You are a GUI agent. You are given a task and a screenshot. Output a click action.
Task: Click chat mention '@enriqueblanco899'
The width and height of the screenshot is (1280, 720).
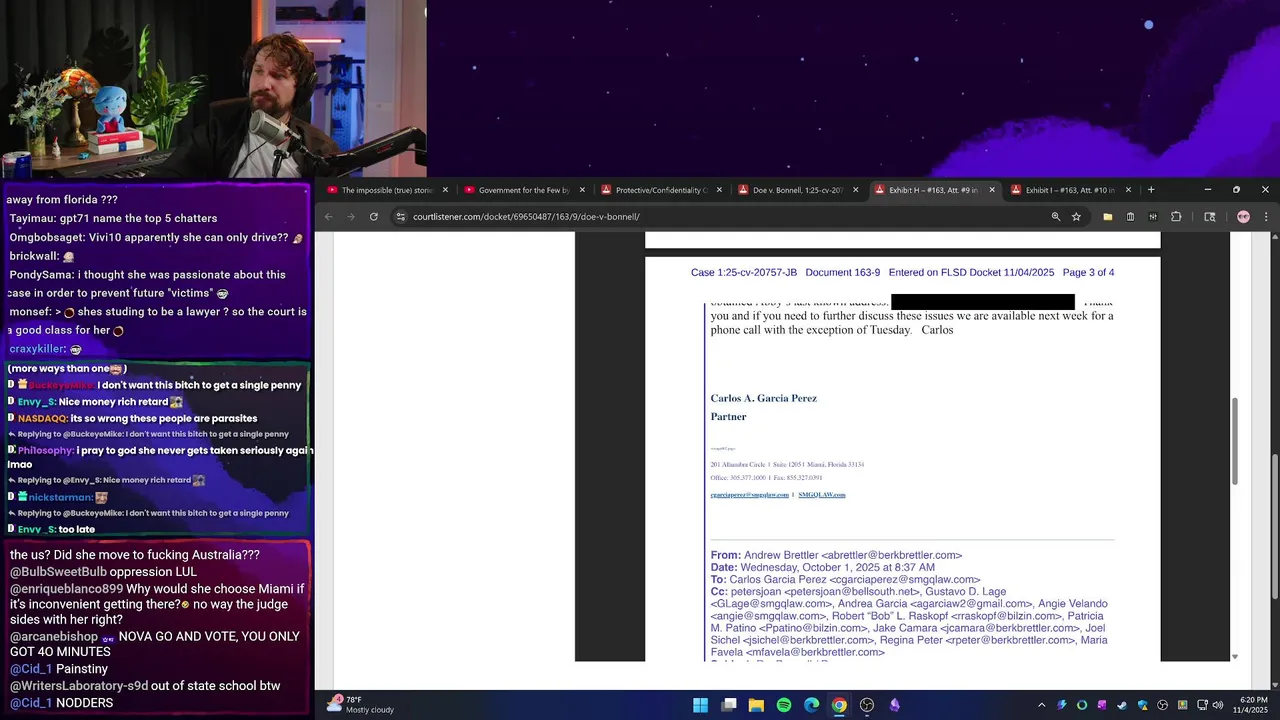[66, 589]
